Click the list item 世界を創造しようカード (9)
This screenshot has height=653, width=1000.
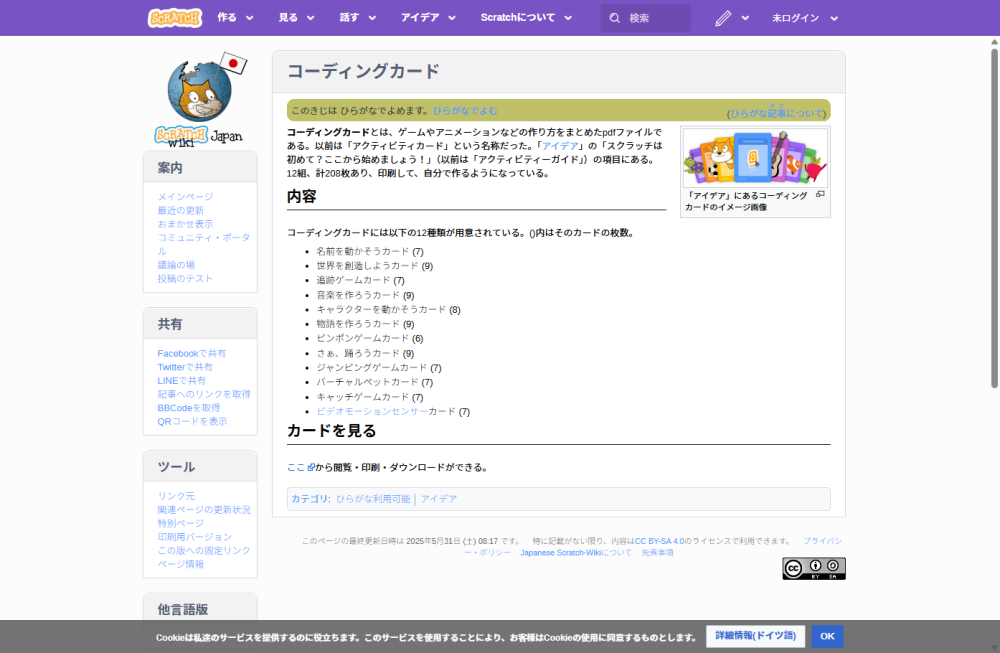(374, 266)
